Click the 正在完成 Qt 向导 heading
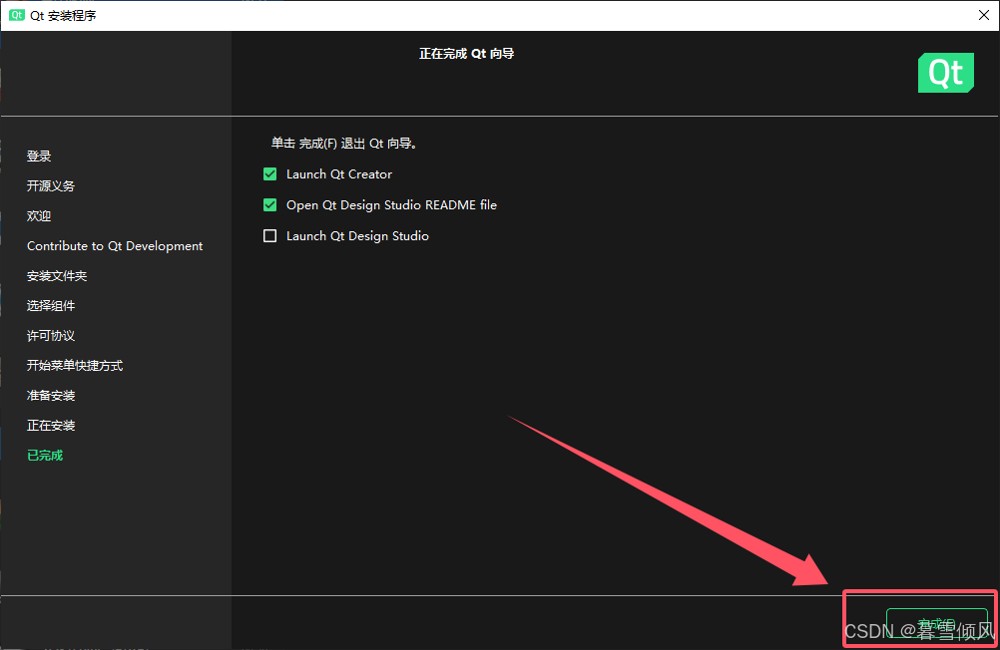 [x=467, y=54]
